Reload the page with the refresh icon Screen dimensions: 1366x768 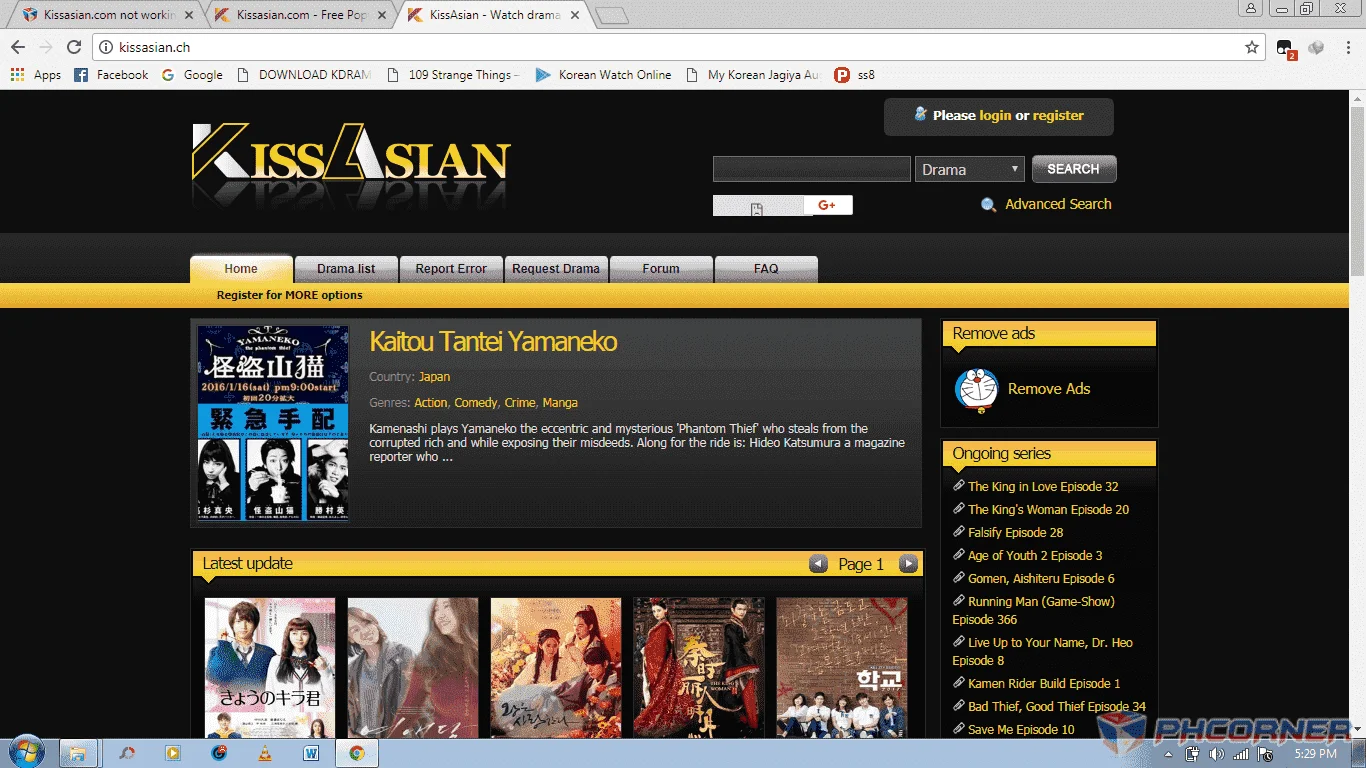74,47
